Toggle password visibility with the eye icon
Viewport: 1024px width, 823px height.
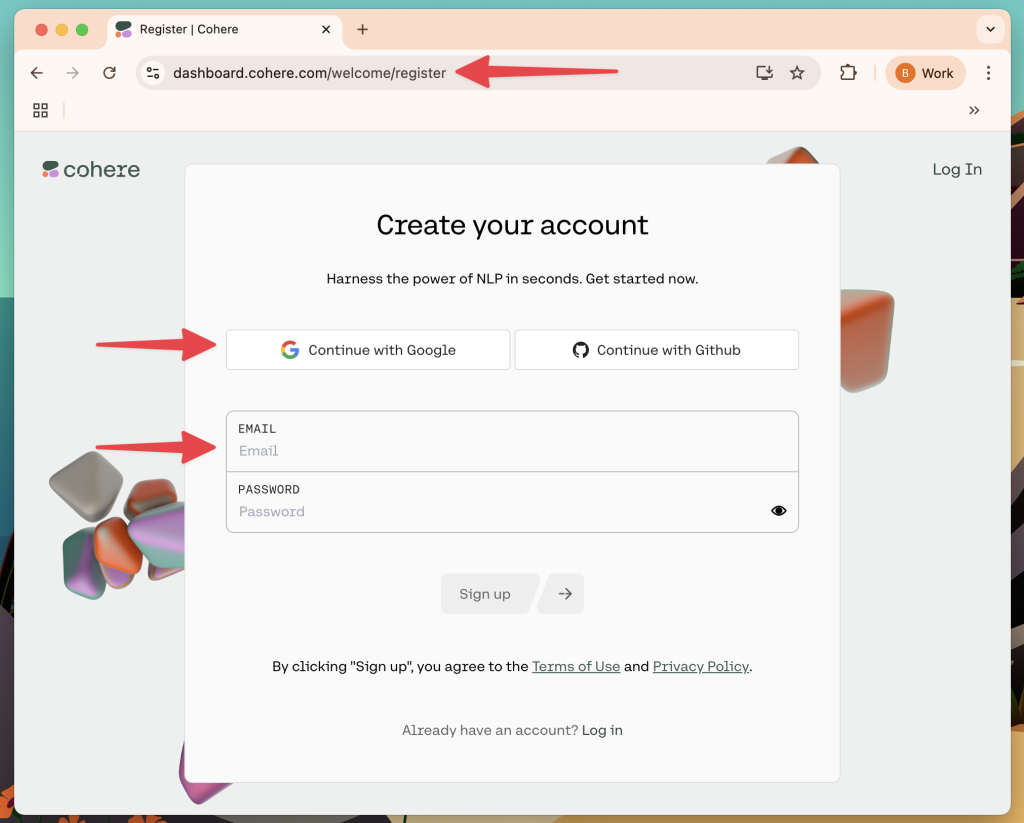(778, 510)
